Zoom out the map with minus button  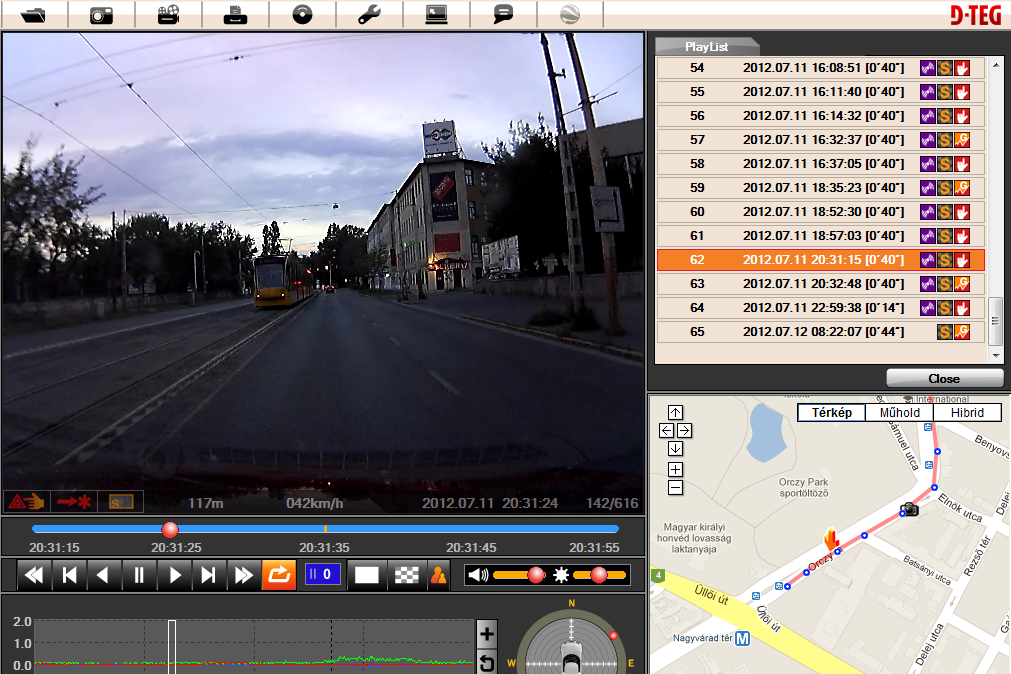point(675,487)
